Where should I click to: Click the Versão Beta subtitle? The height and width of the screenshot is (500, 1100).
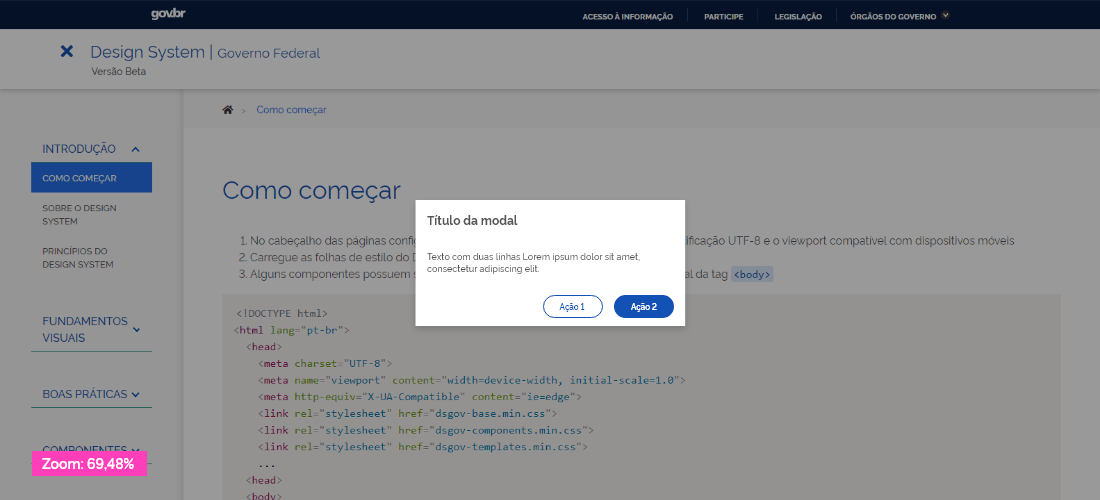119,71
